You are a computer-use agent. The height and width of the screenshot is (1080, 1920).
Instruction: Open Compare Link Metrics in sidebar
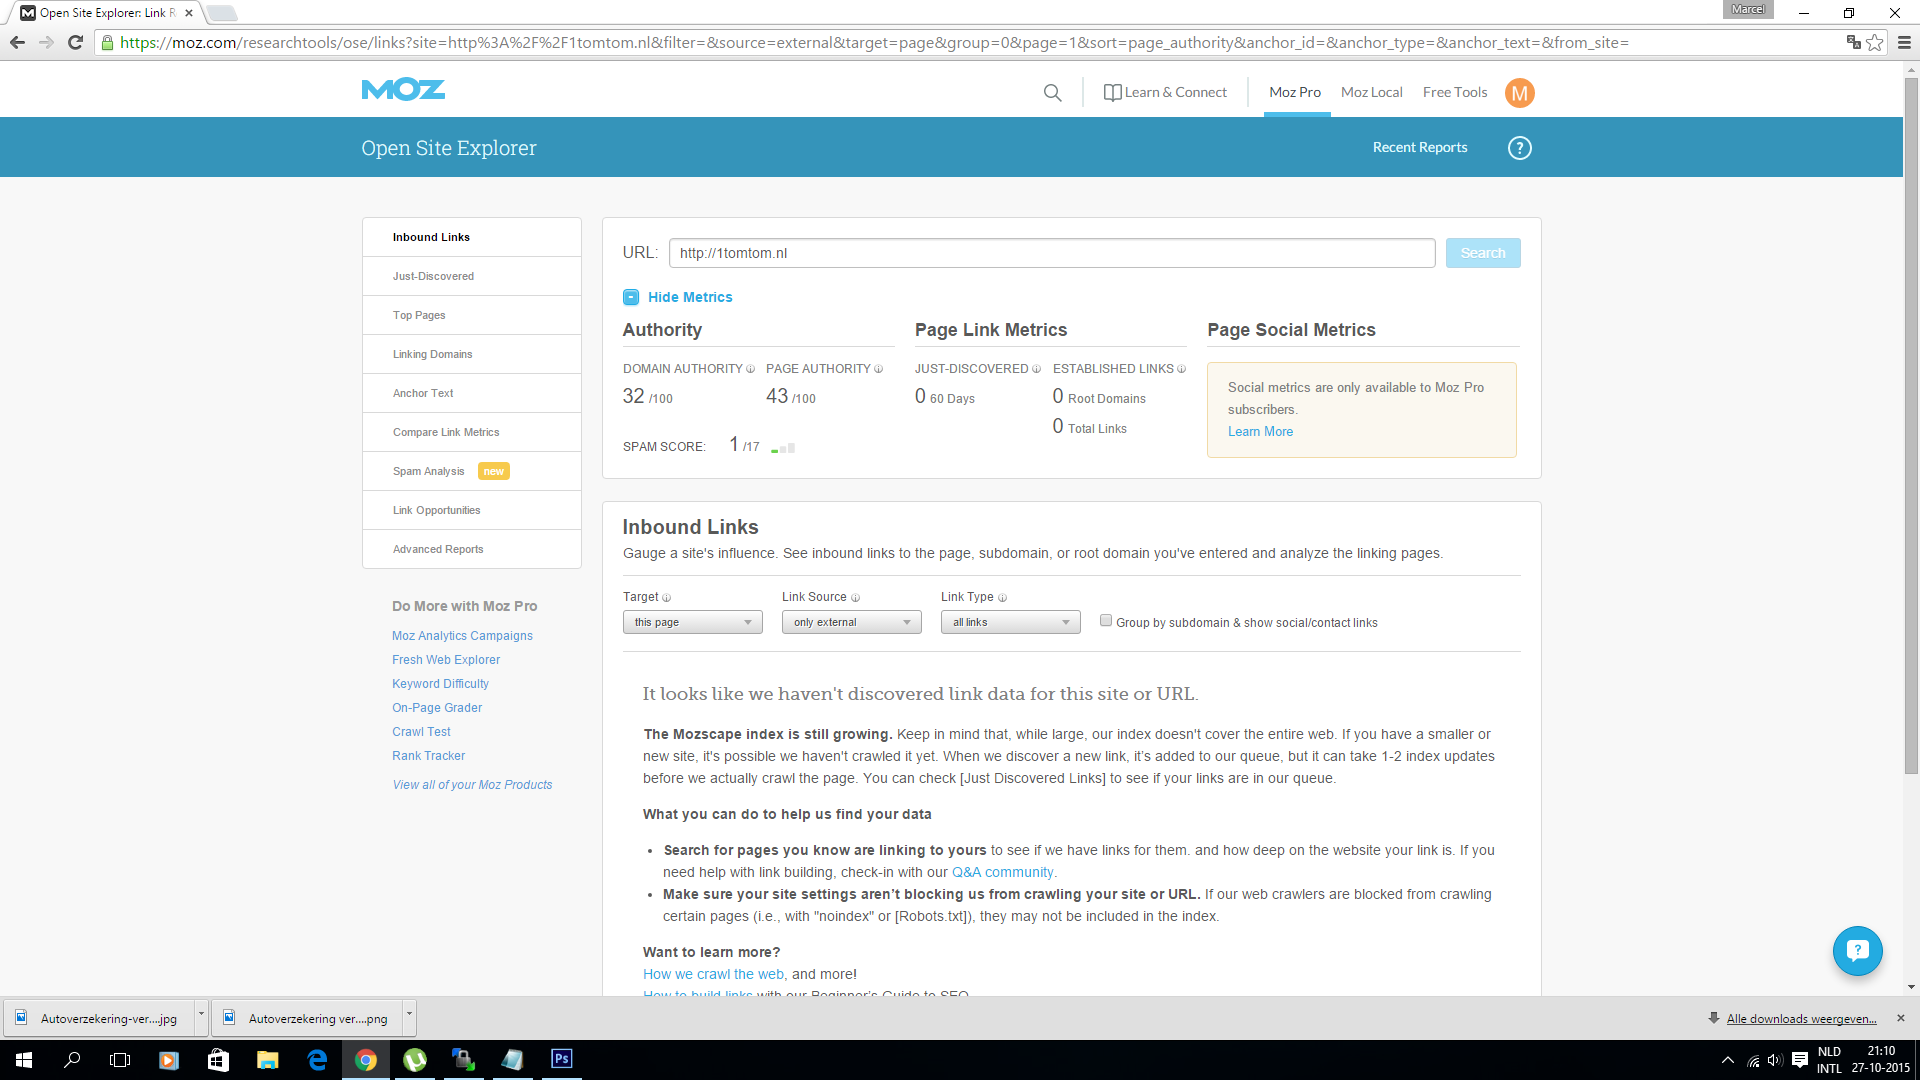click(472, 432)
